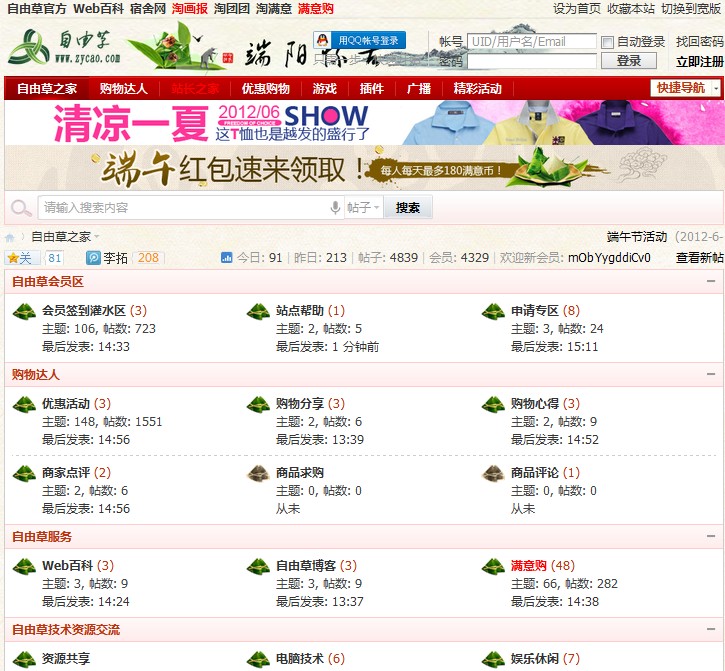
Task: Click the 找回密码 link
Action: click(700, 42)
